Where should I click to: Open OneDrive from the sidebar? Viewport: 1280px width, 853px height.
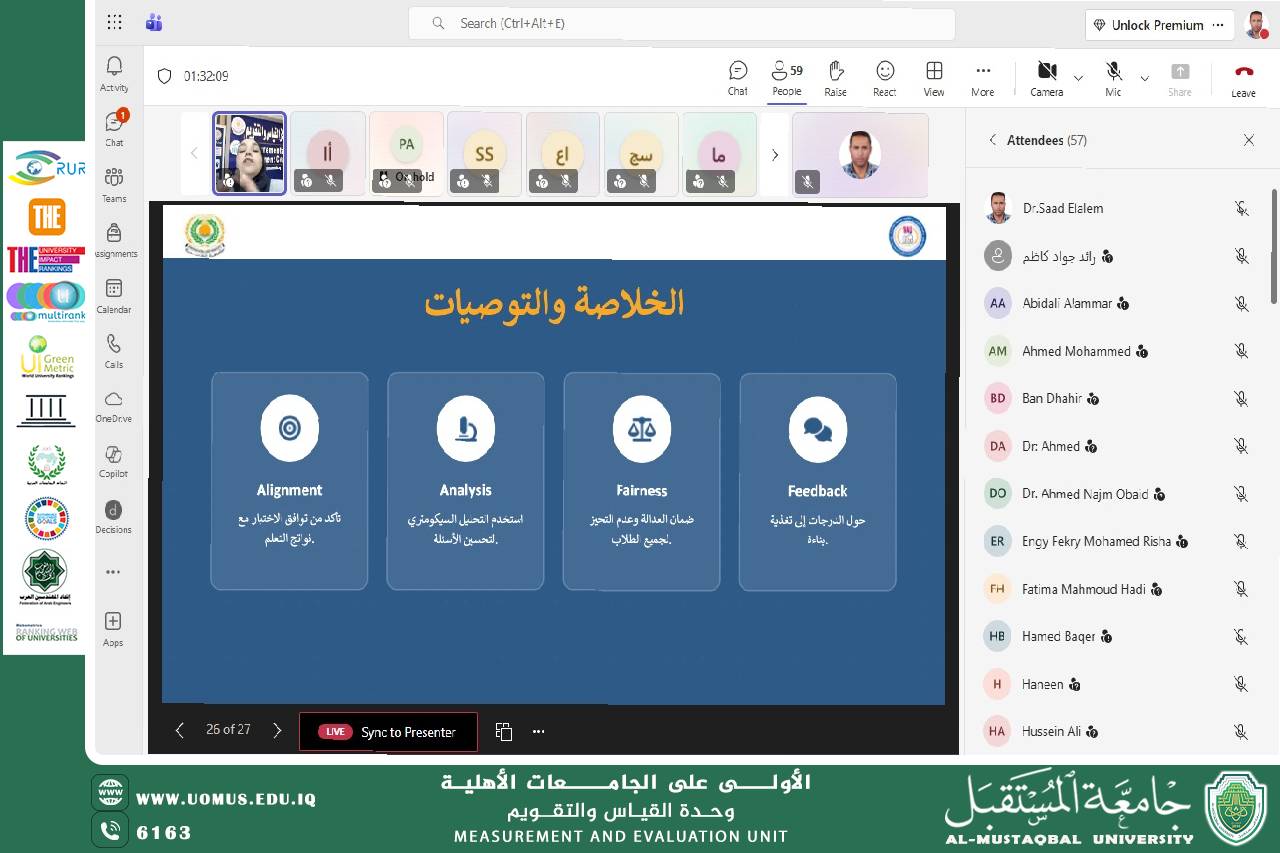click(x=114, y=405)
